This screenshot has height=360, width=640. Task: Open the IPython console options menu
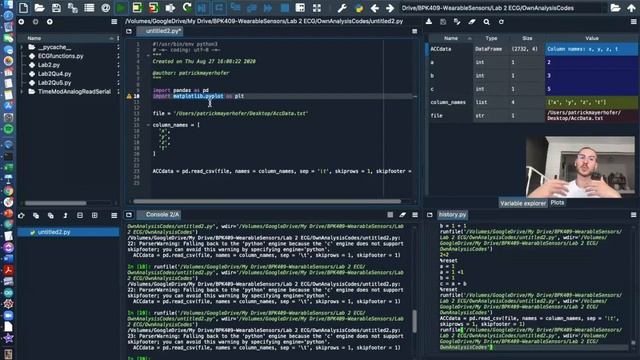pyautogui.click(x=415, y=215)
